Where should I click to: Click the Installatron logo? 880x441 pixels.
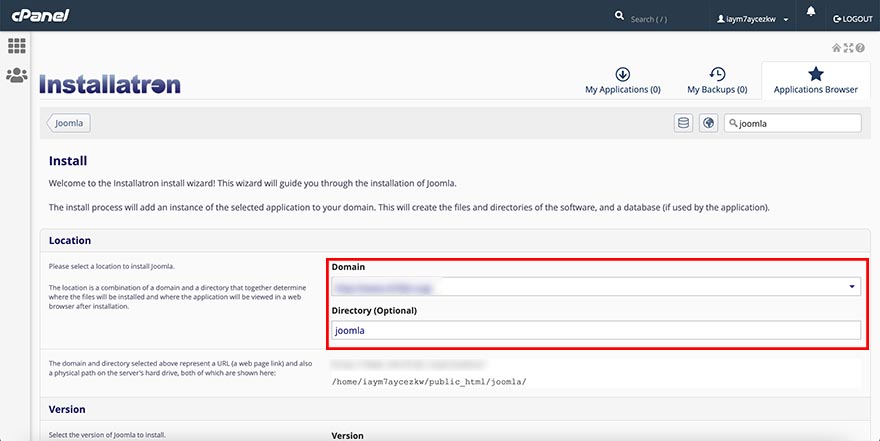pos(110,85)
